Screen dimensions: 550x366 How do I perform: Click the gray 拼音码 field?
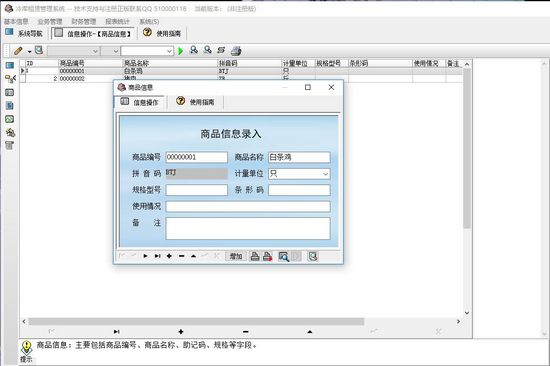coord(196,173)
